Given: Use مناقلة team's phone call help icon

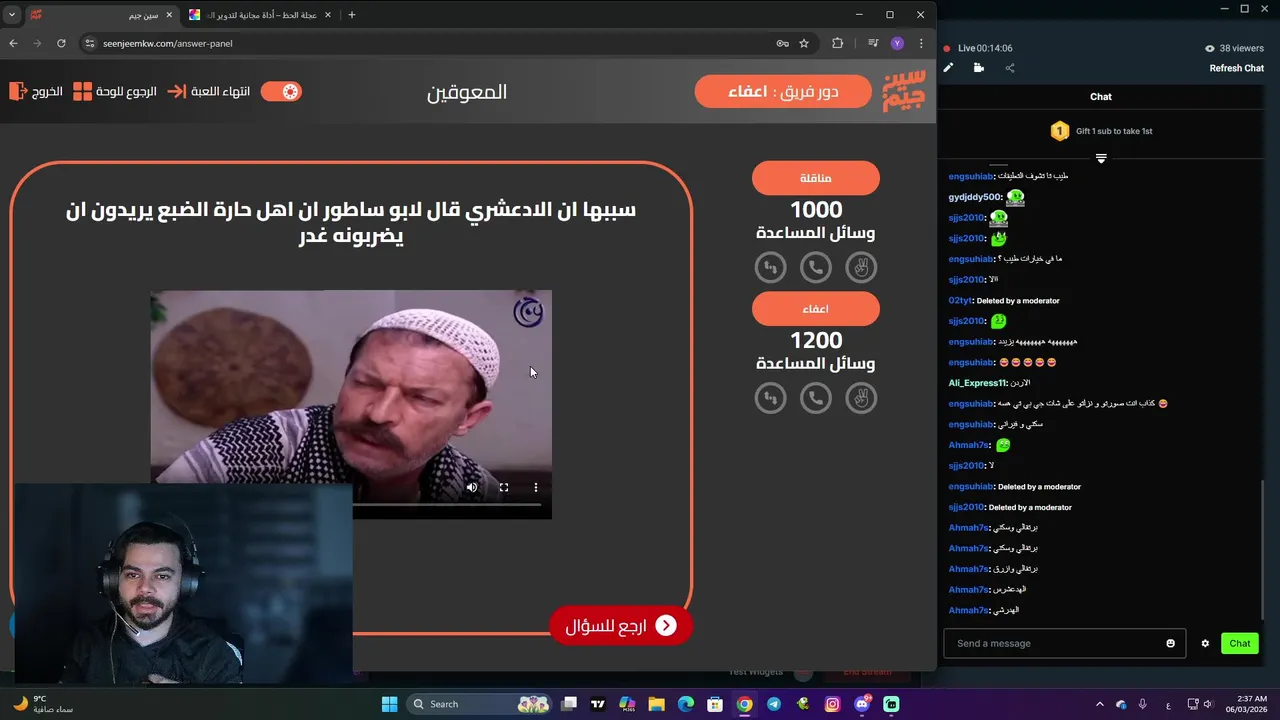Looking at the screenshot, I should point(815,267).
